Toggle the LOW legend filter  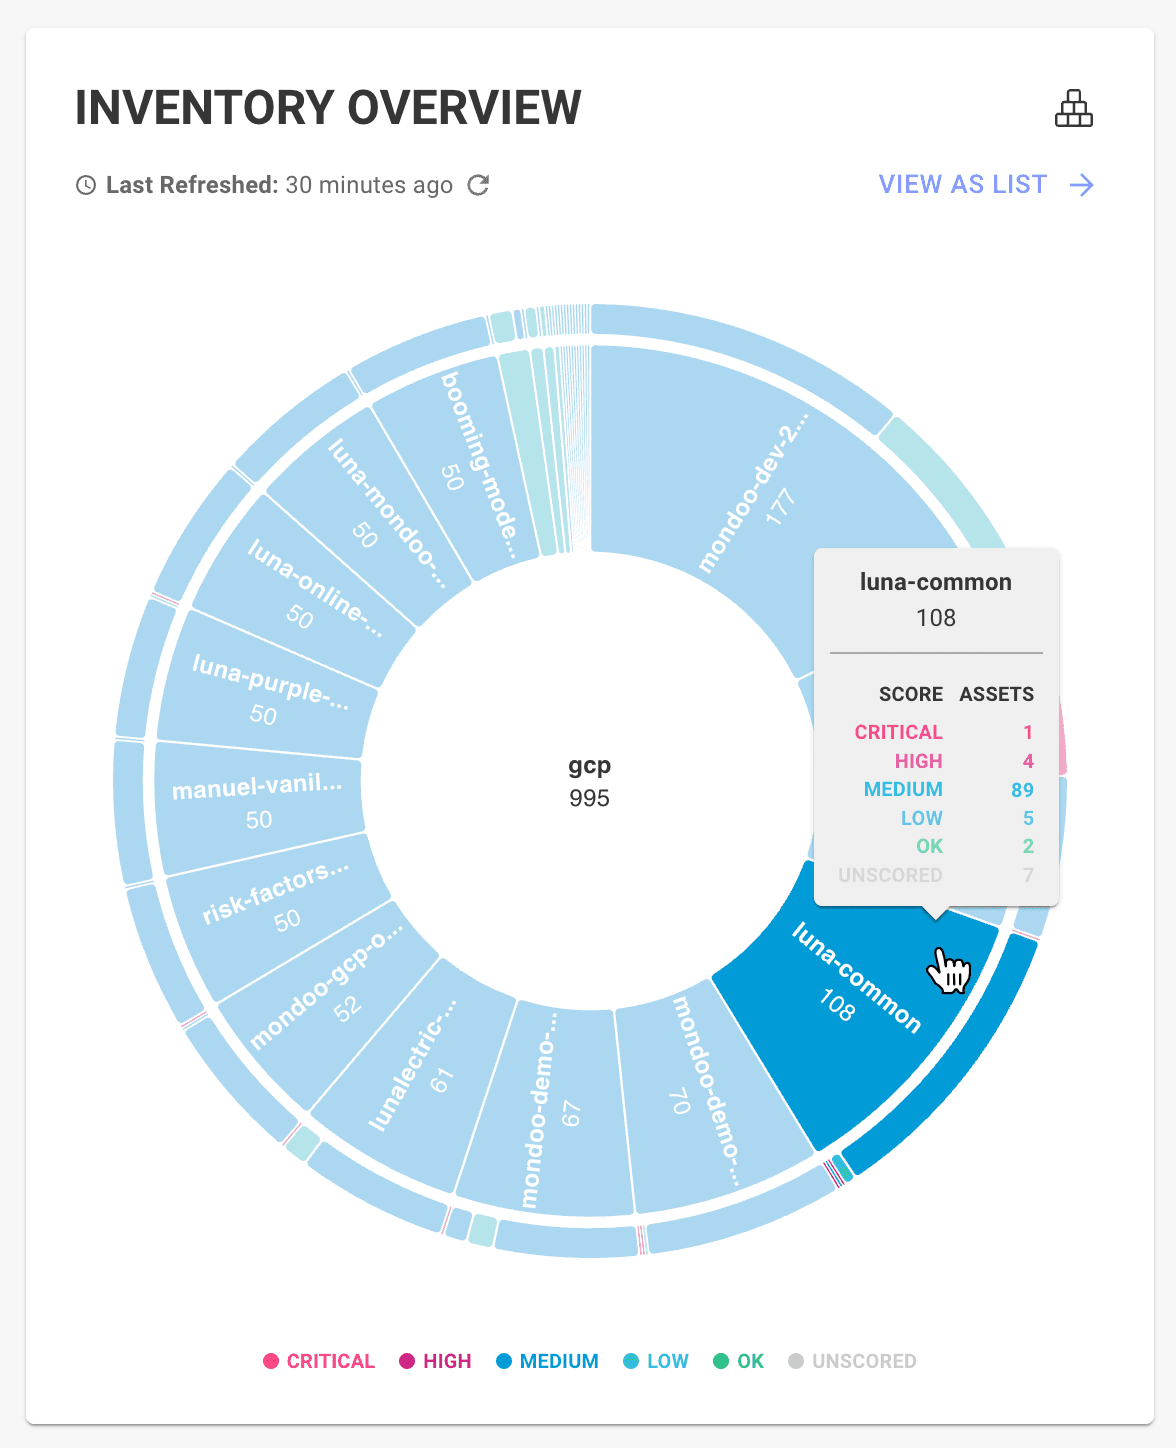tap(656, 1361)
